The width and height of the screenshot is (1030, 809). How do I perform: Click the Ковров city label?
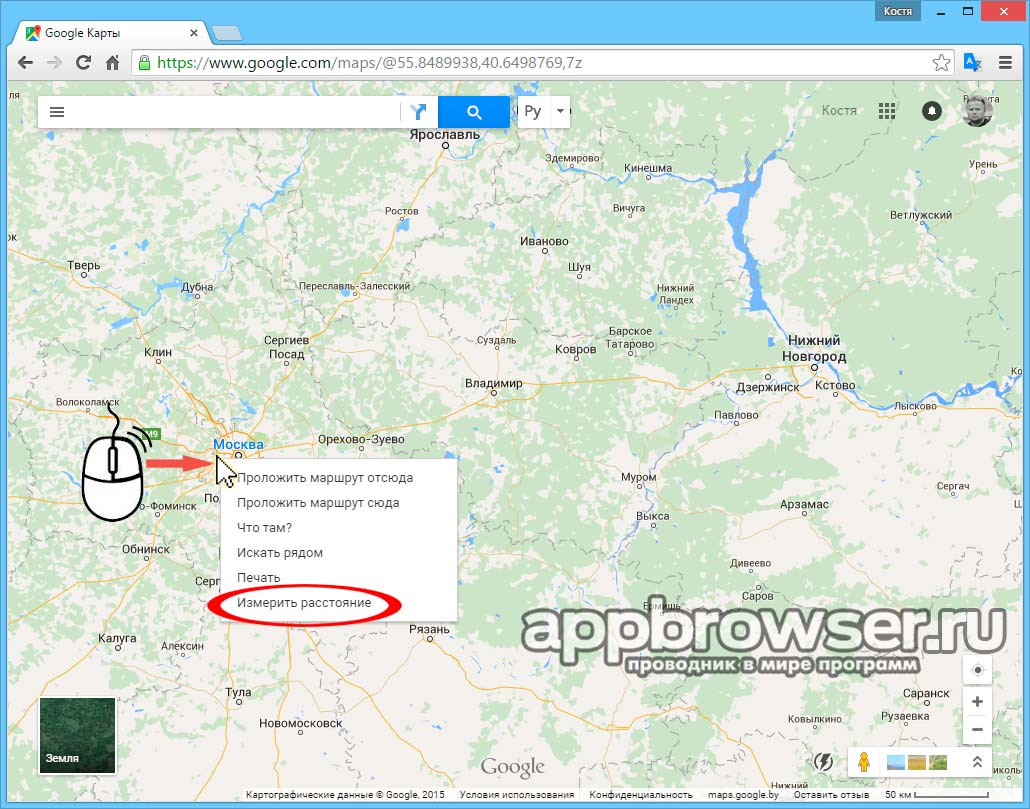[575, 349]
